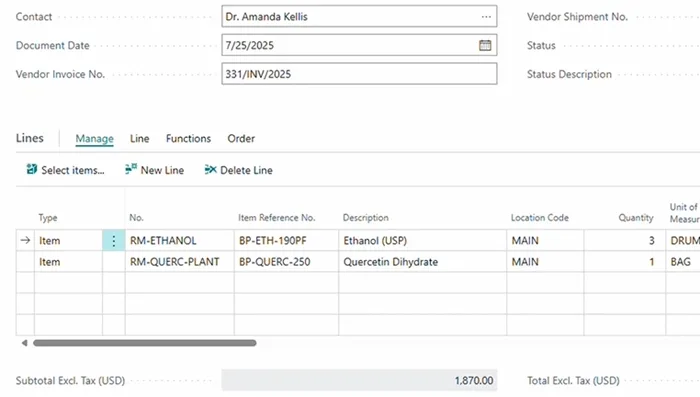Image resolution: width=700 pixels, height=397 pixels.
Task: Open the Contact lookup ellipsis button
Action: click(x=486, y=17)
